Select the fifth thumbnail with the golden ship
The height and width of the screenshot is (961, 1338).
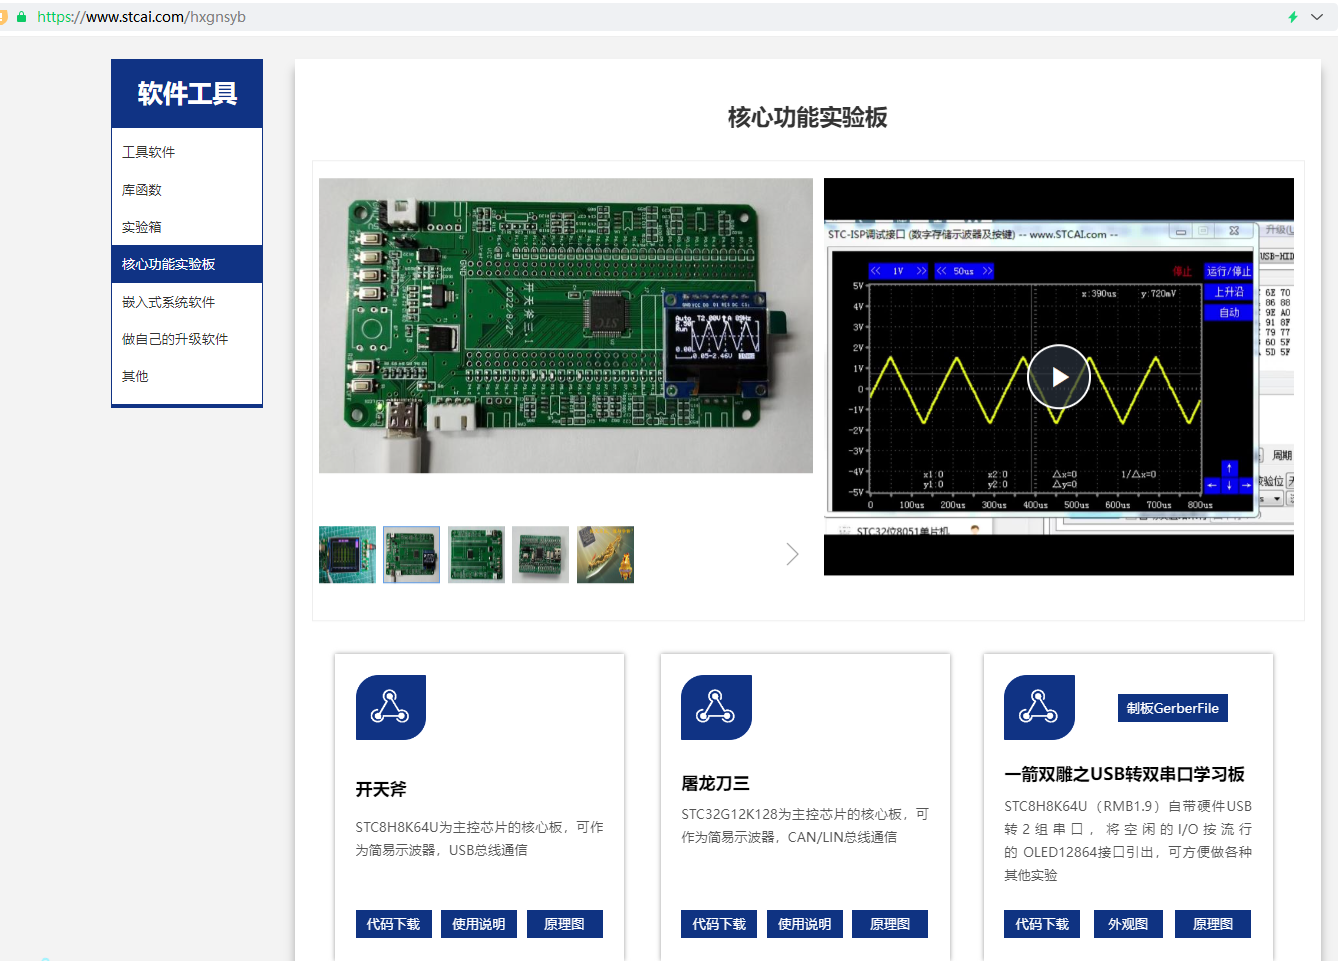coord(605,554)
